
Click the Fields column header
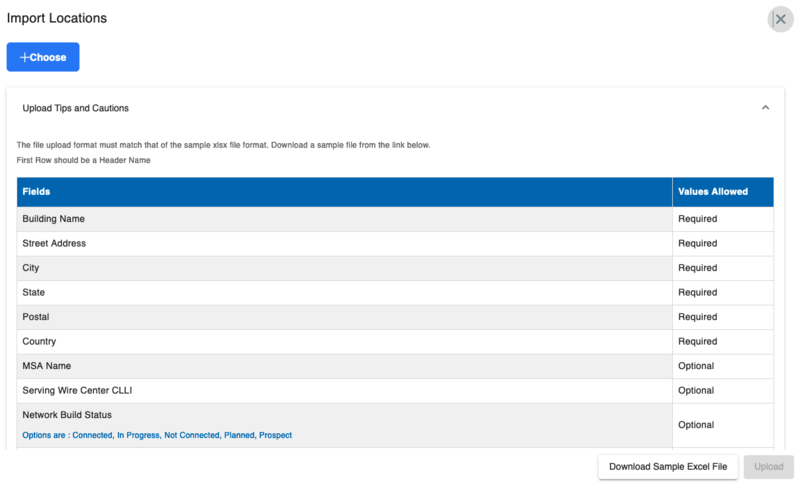coord(37,192)
